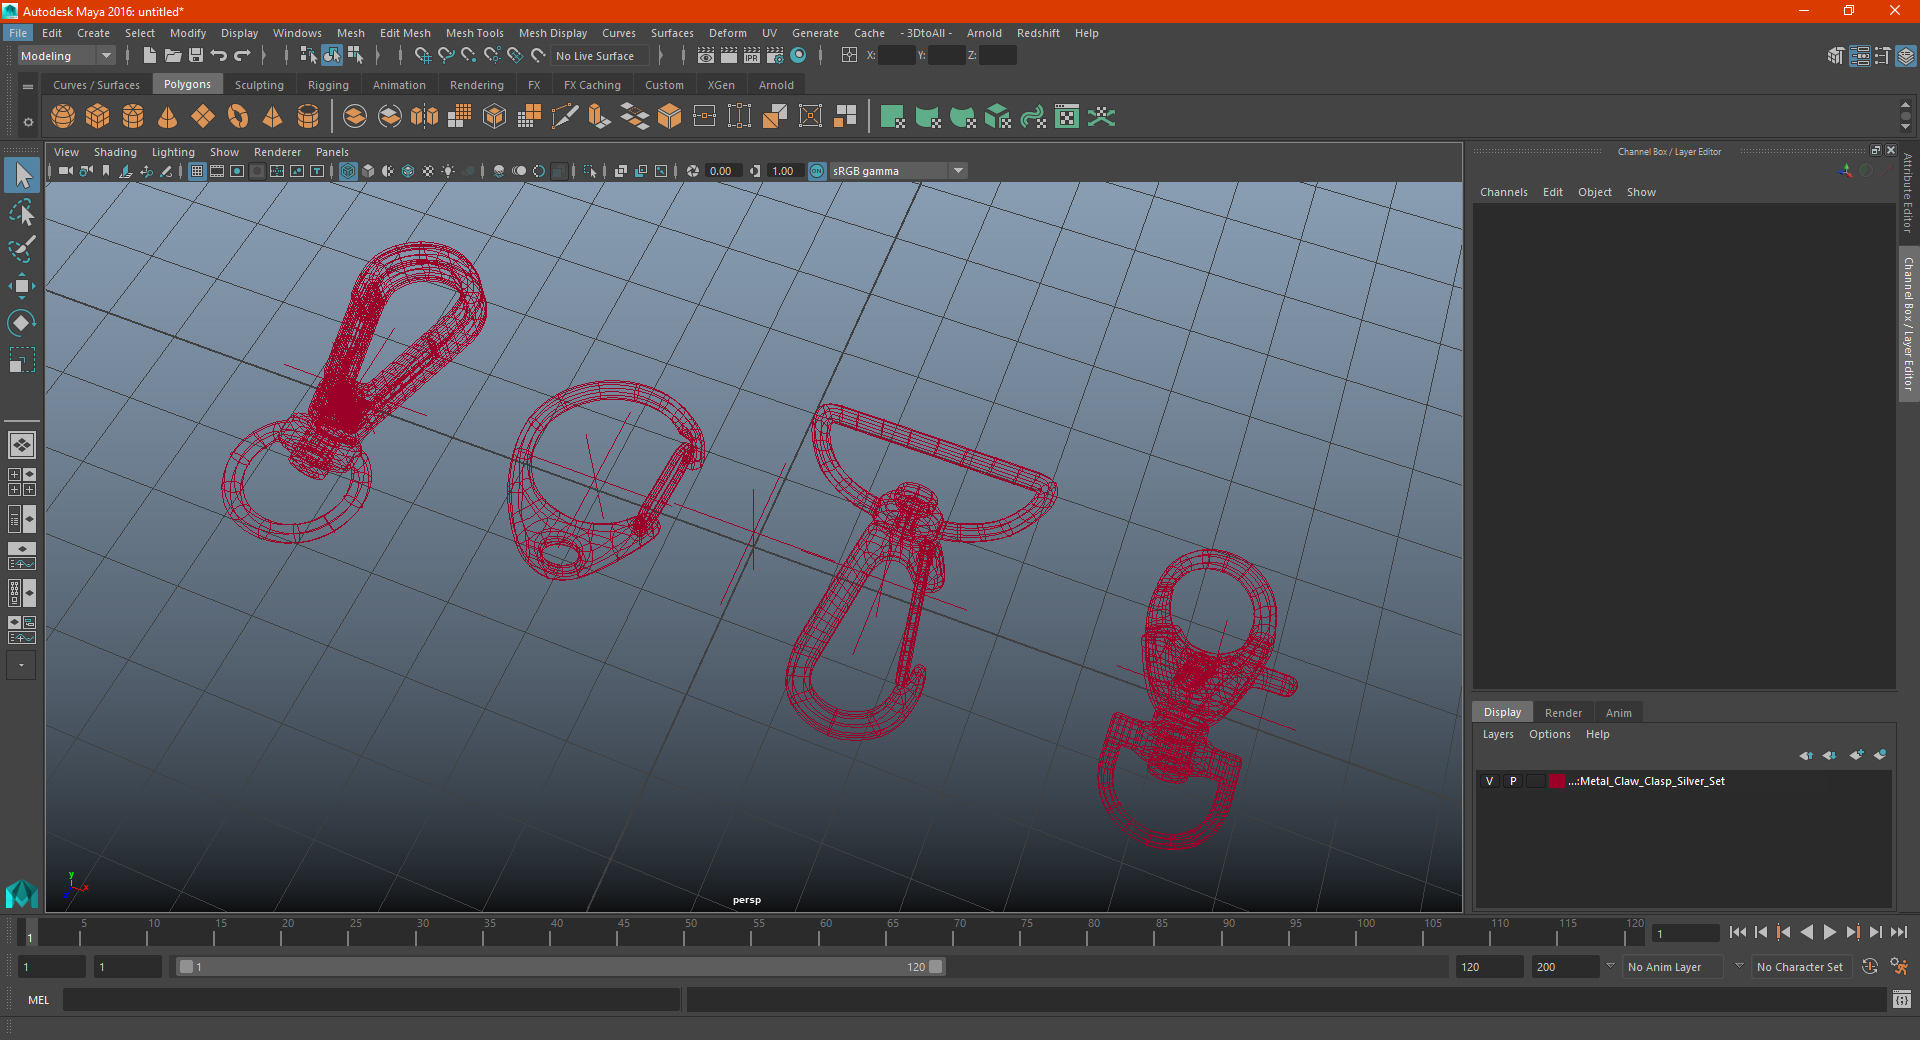Toggle snap to grids magnet icon
This screenshot has height=1040, width=1920.
(423, 56)
